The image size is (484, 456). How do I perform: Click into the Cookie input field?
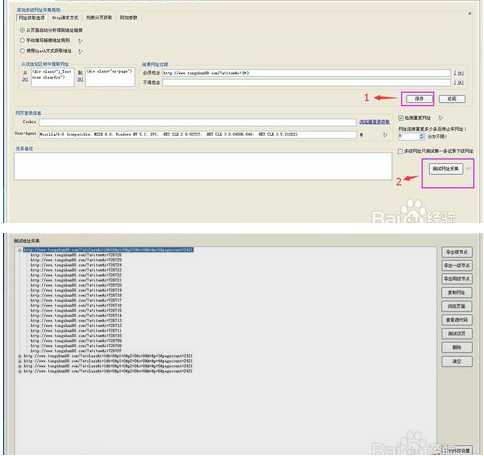pyautogui.click(x=198, y=122)
